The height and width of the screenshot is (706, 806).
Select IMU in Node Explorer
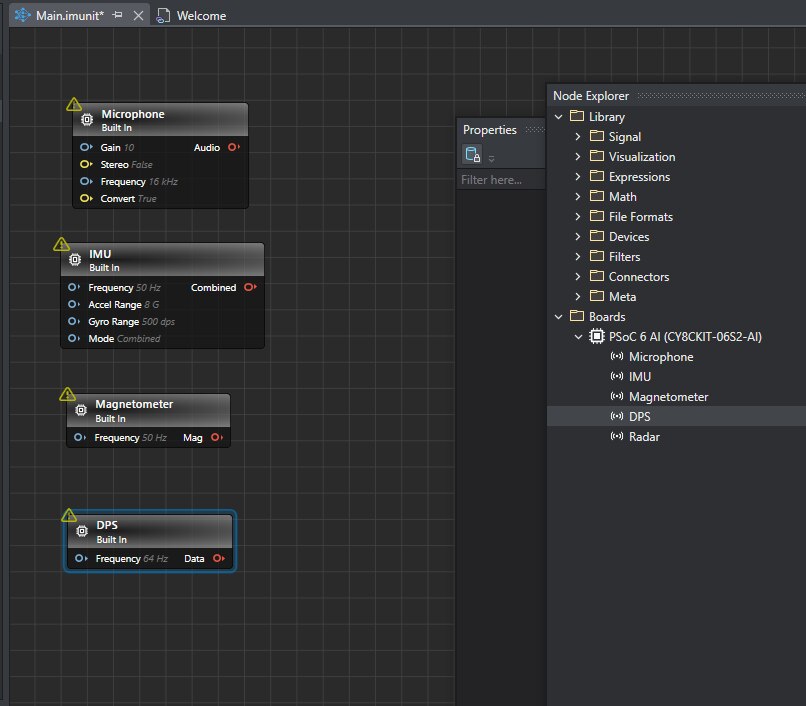coord(639,377)
